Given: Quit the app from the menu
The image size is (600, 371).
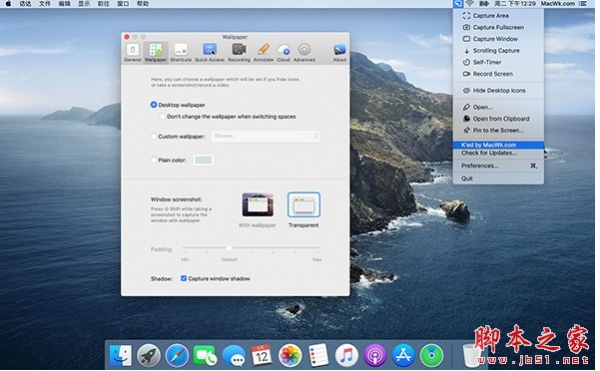Looking at the screenshot, I should click(498, 178).
